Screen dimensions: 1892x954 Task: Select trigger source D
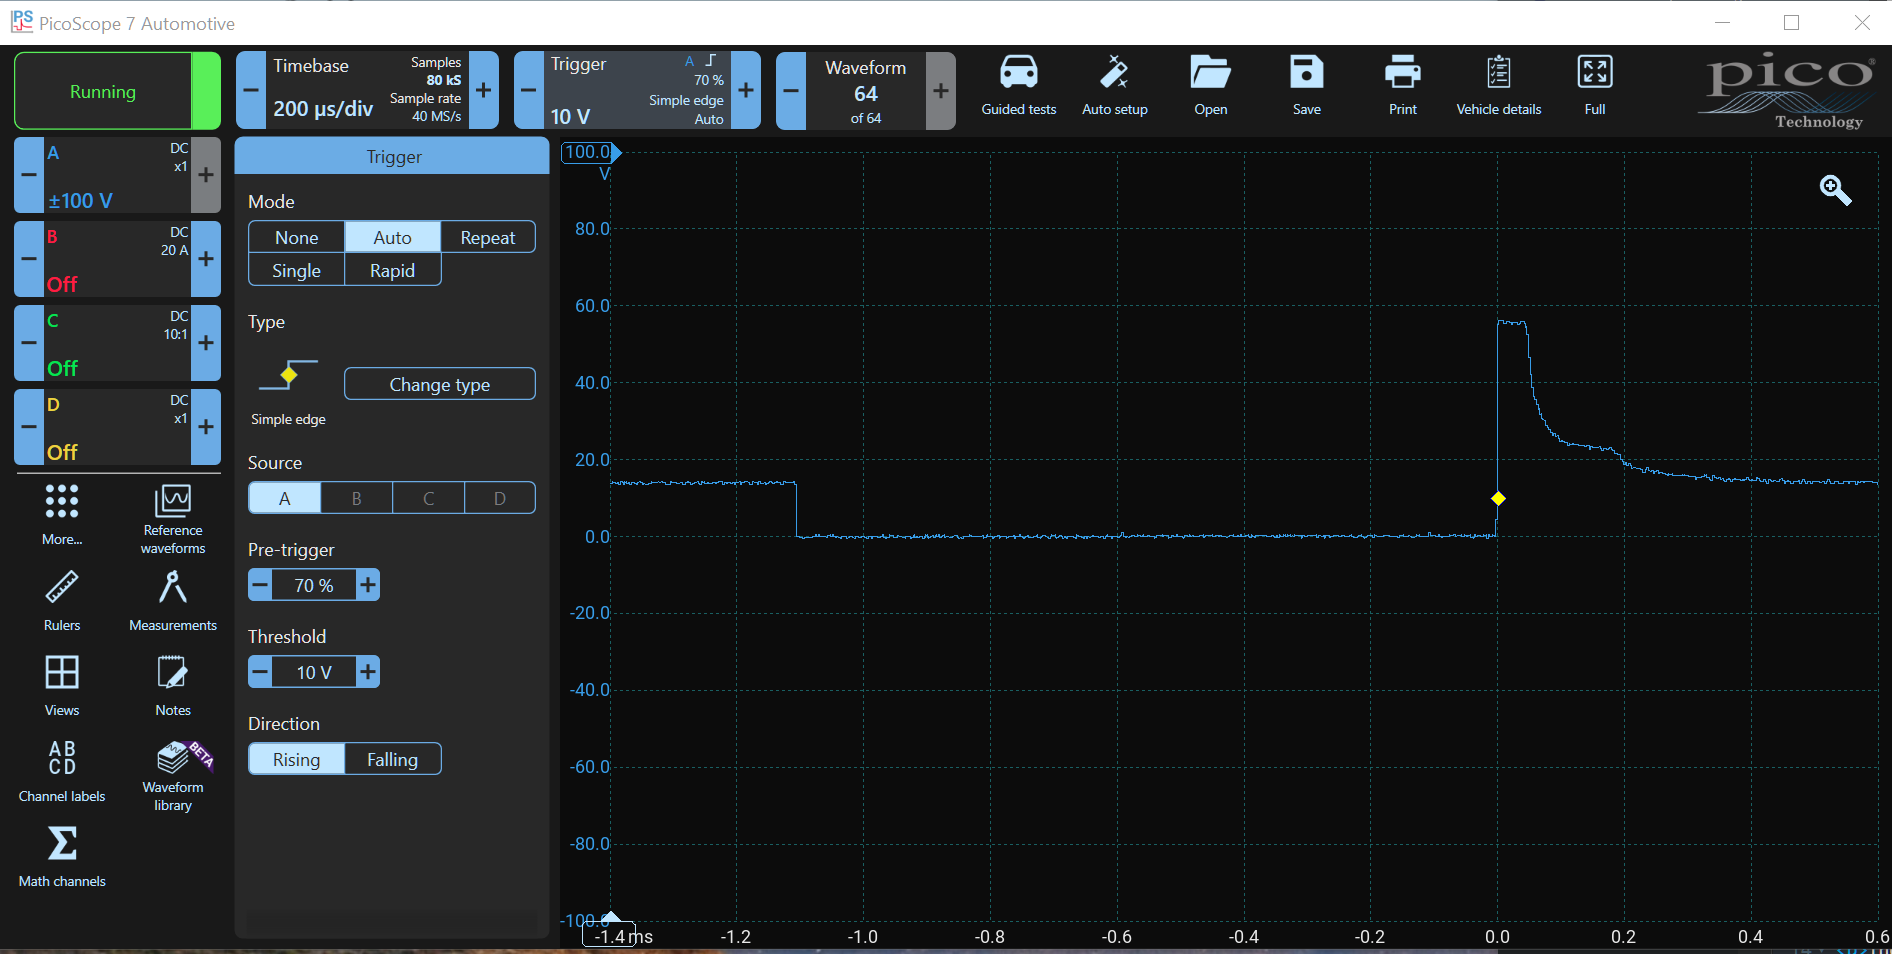click(500, 498)
